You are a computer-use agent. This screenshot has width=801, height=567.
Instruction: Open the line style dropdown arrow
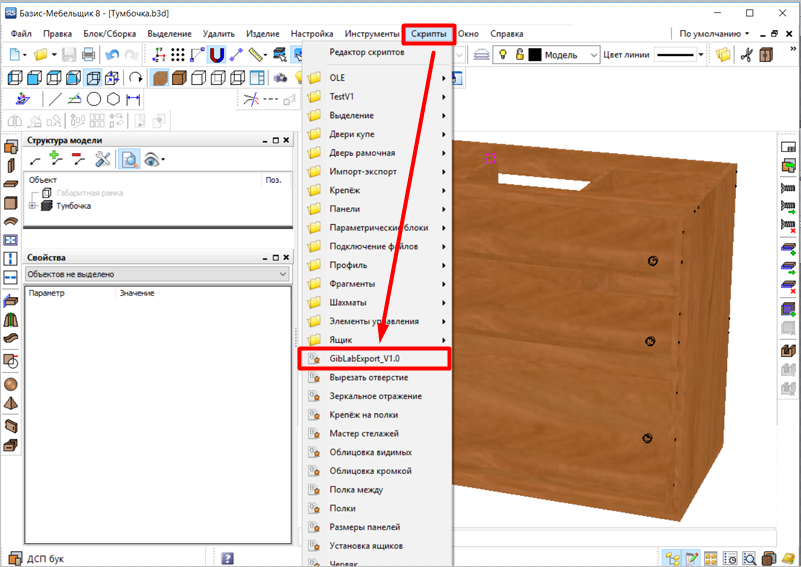[700, 54]
